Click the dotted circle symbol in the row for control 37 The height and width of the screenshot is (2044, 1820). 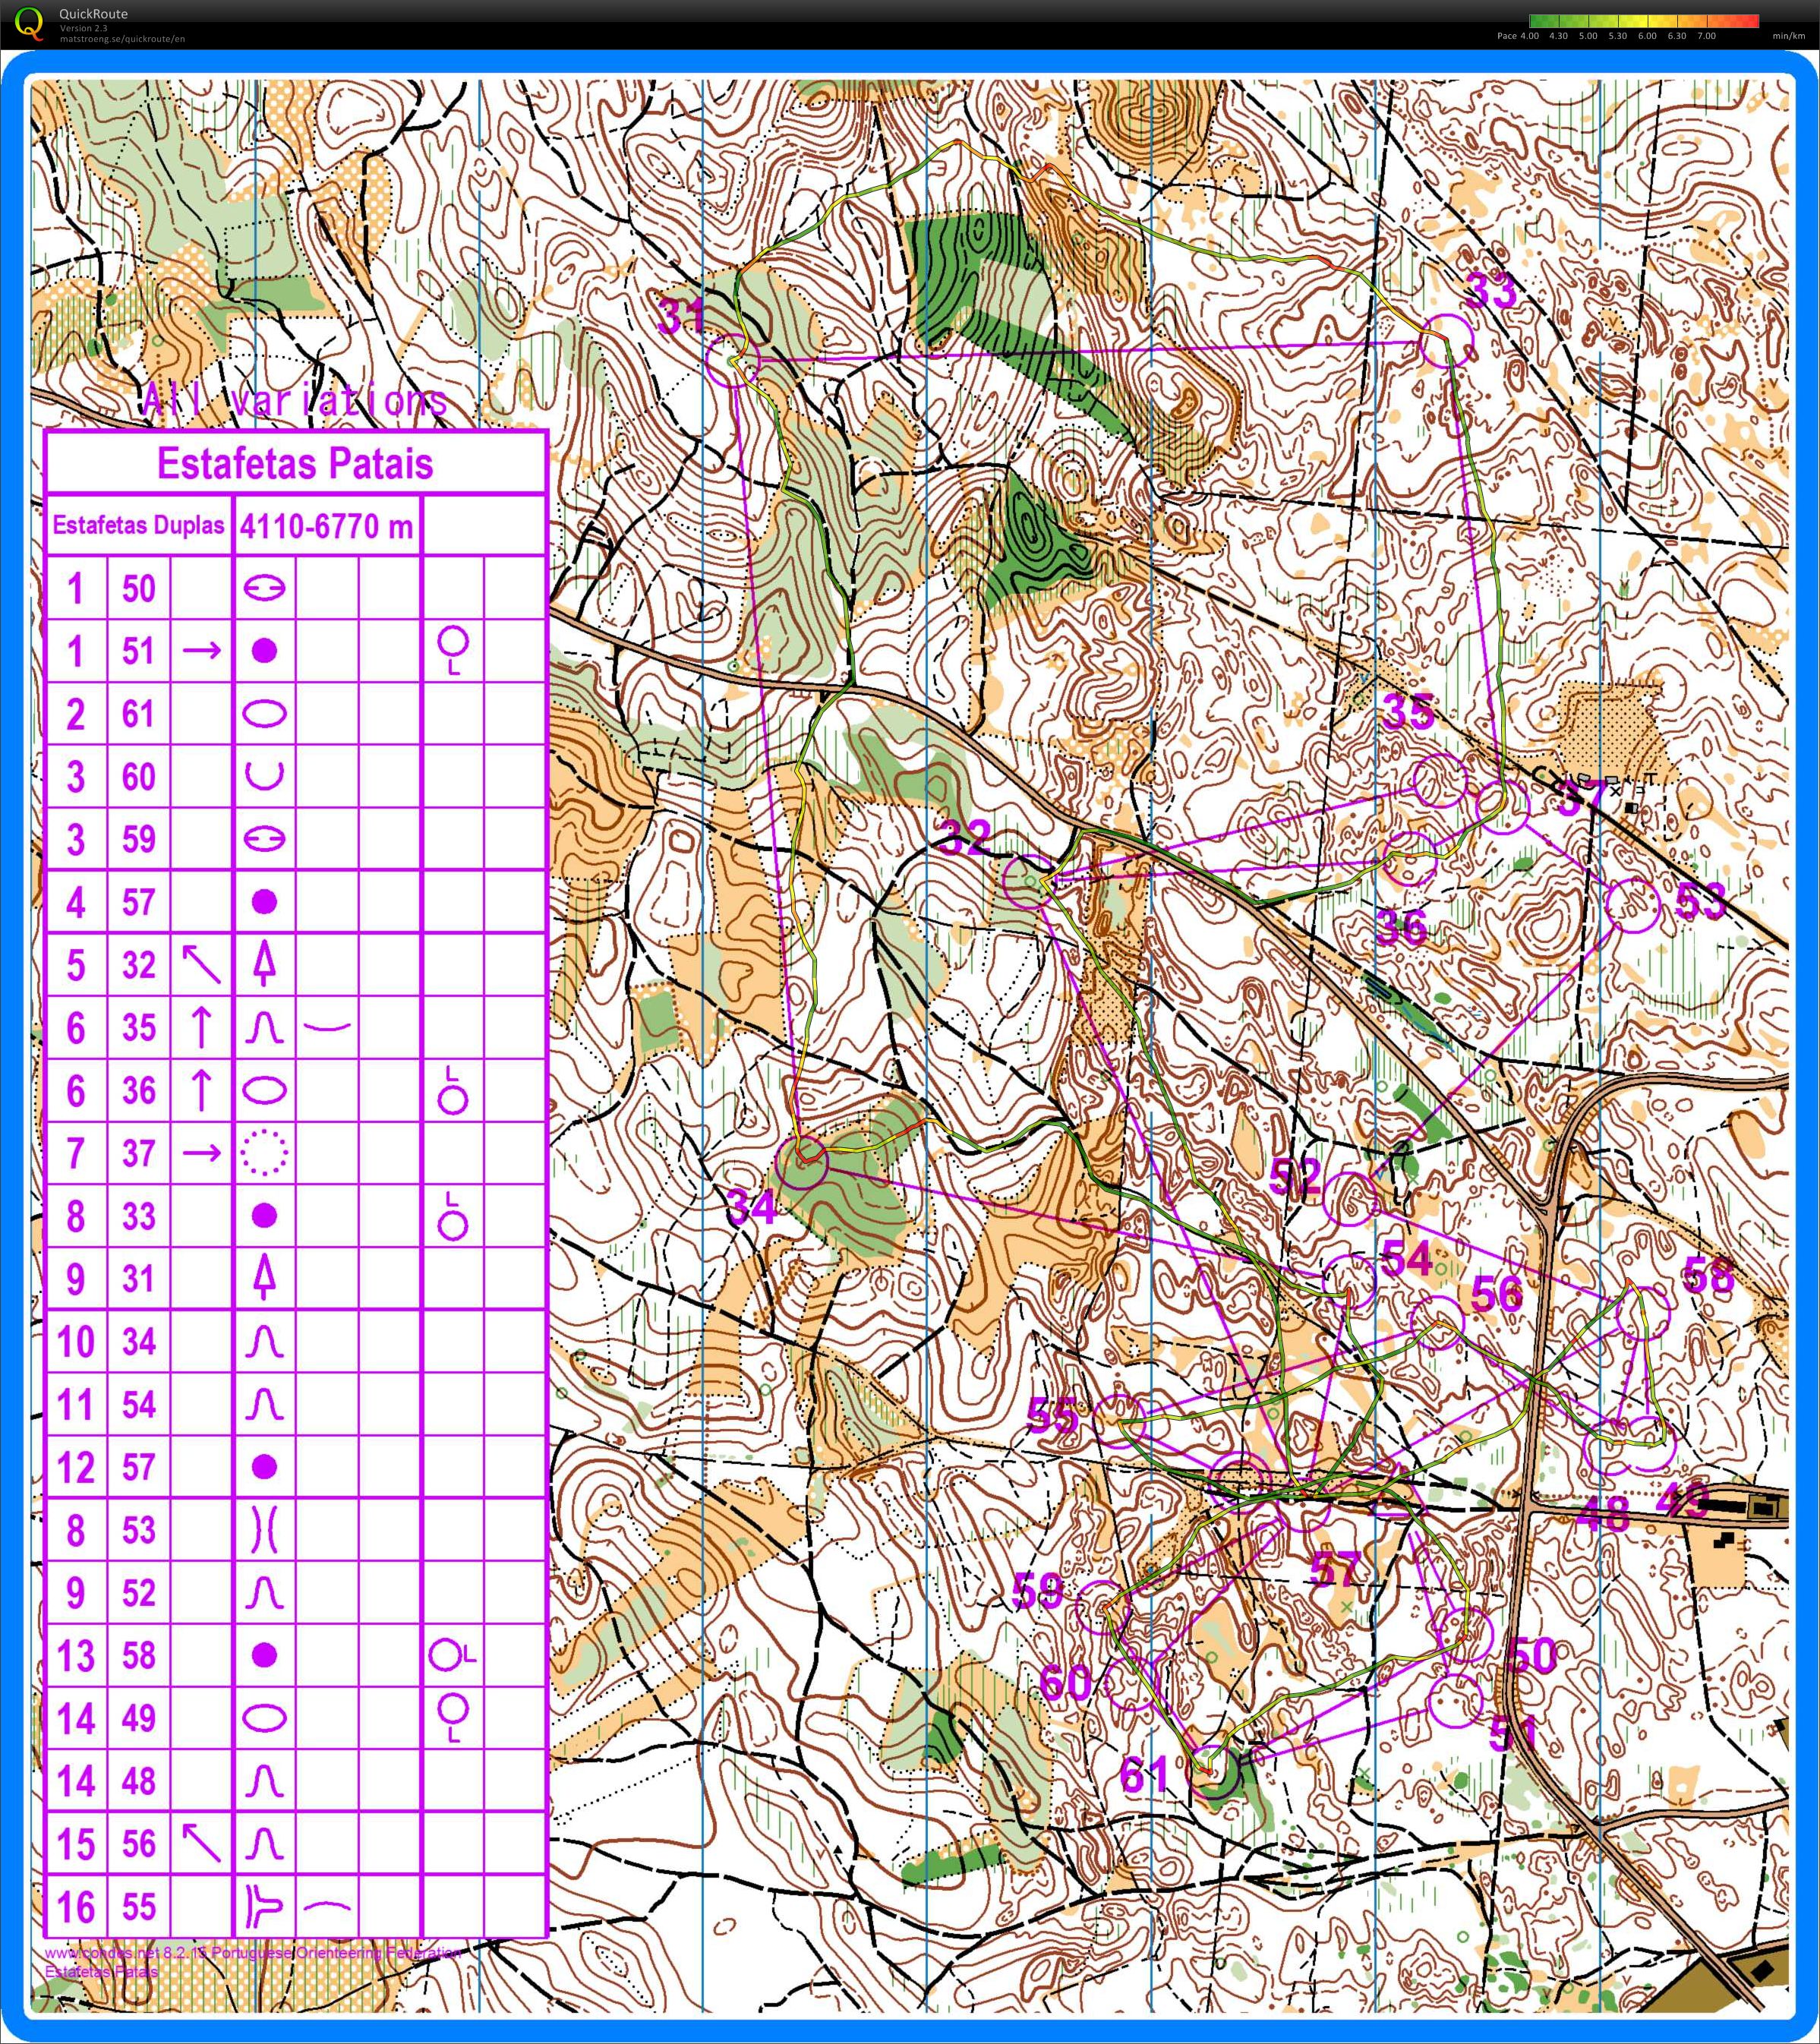coord(264,1153)
